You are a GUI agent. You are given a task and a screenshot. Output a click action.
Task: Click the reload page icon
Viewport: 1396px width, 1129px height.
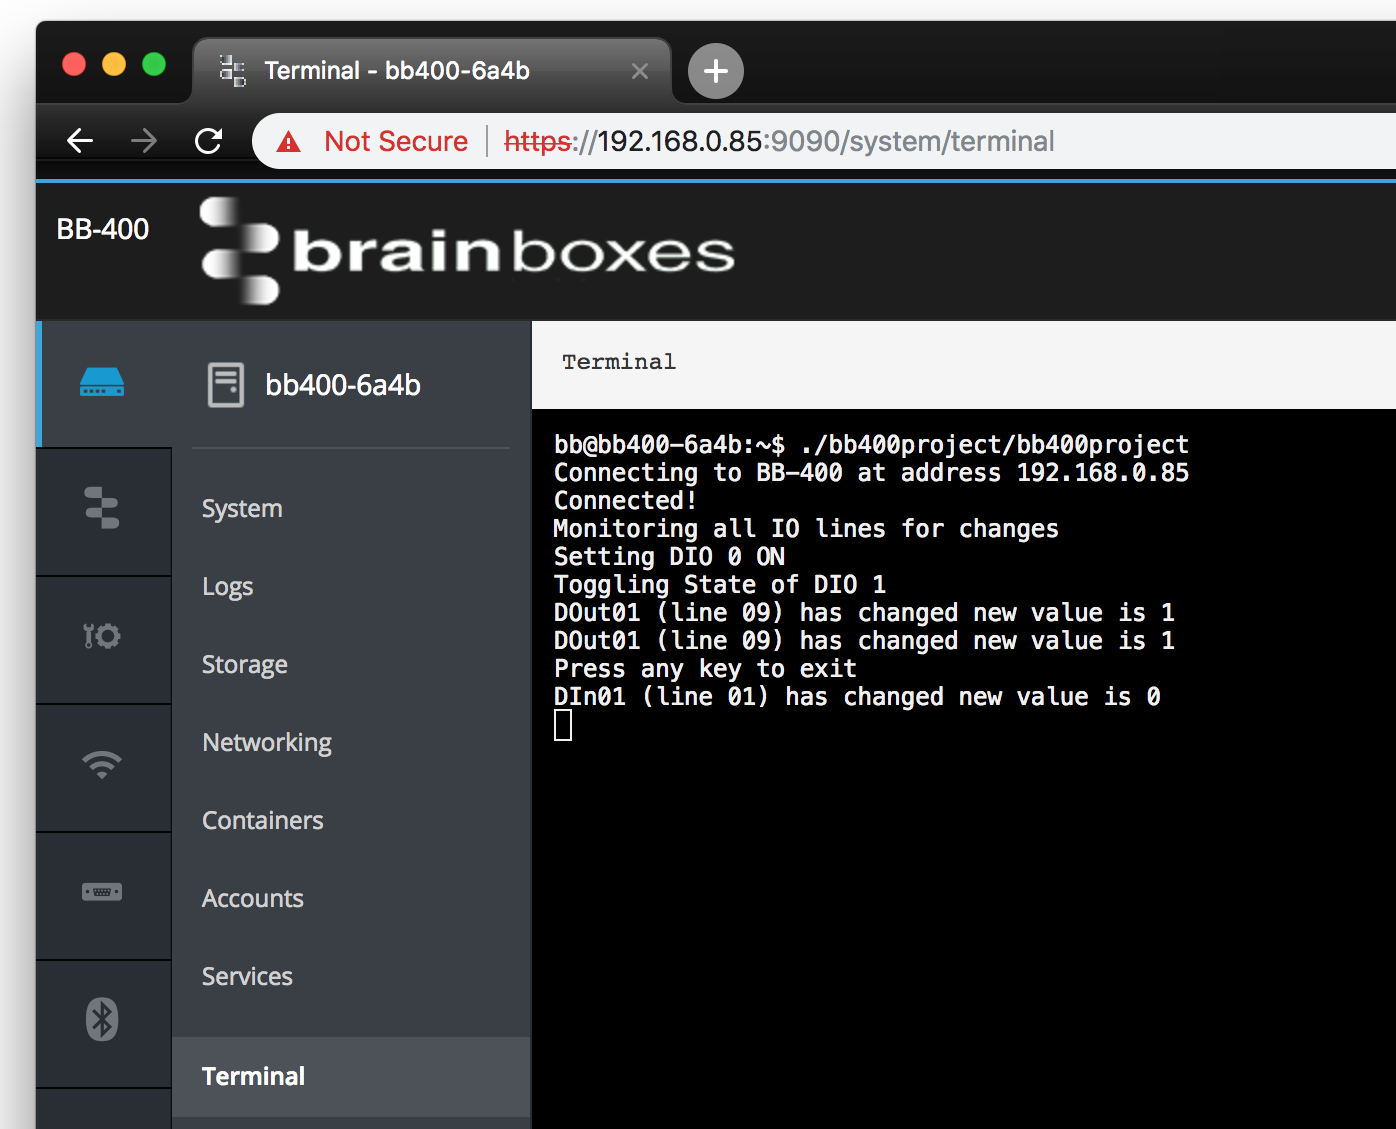tap(207, 141)
